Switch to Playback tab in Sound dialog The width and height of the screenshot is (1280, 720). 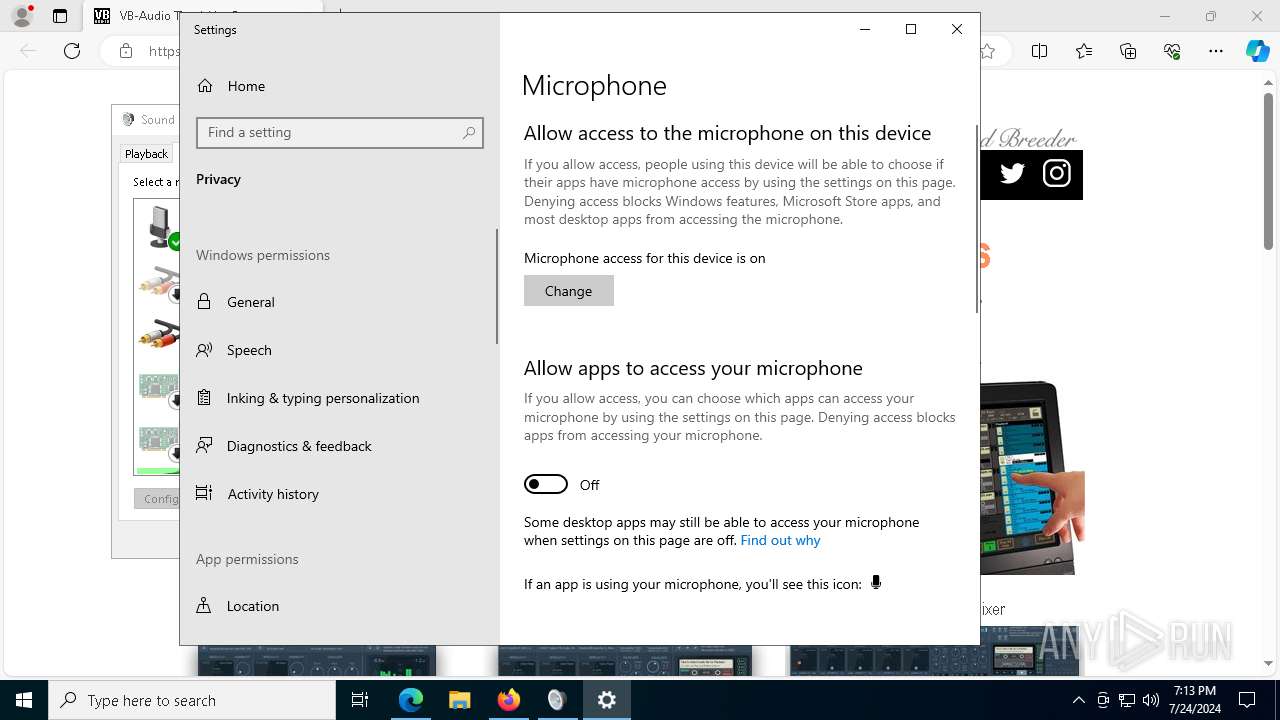pos(146,154)
